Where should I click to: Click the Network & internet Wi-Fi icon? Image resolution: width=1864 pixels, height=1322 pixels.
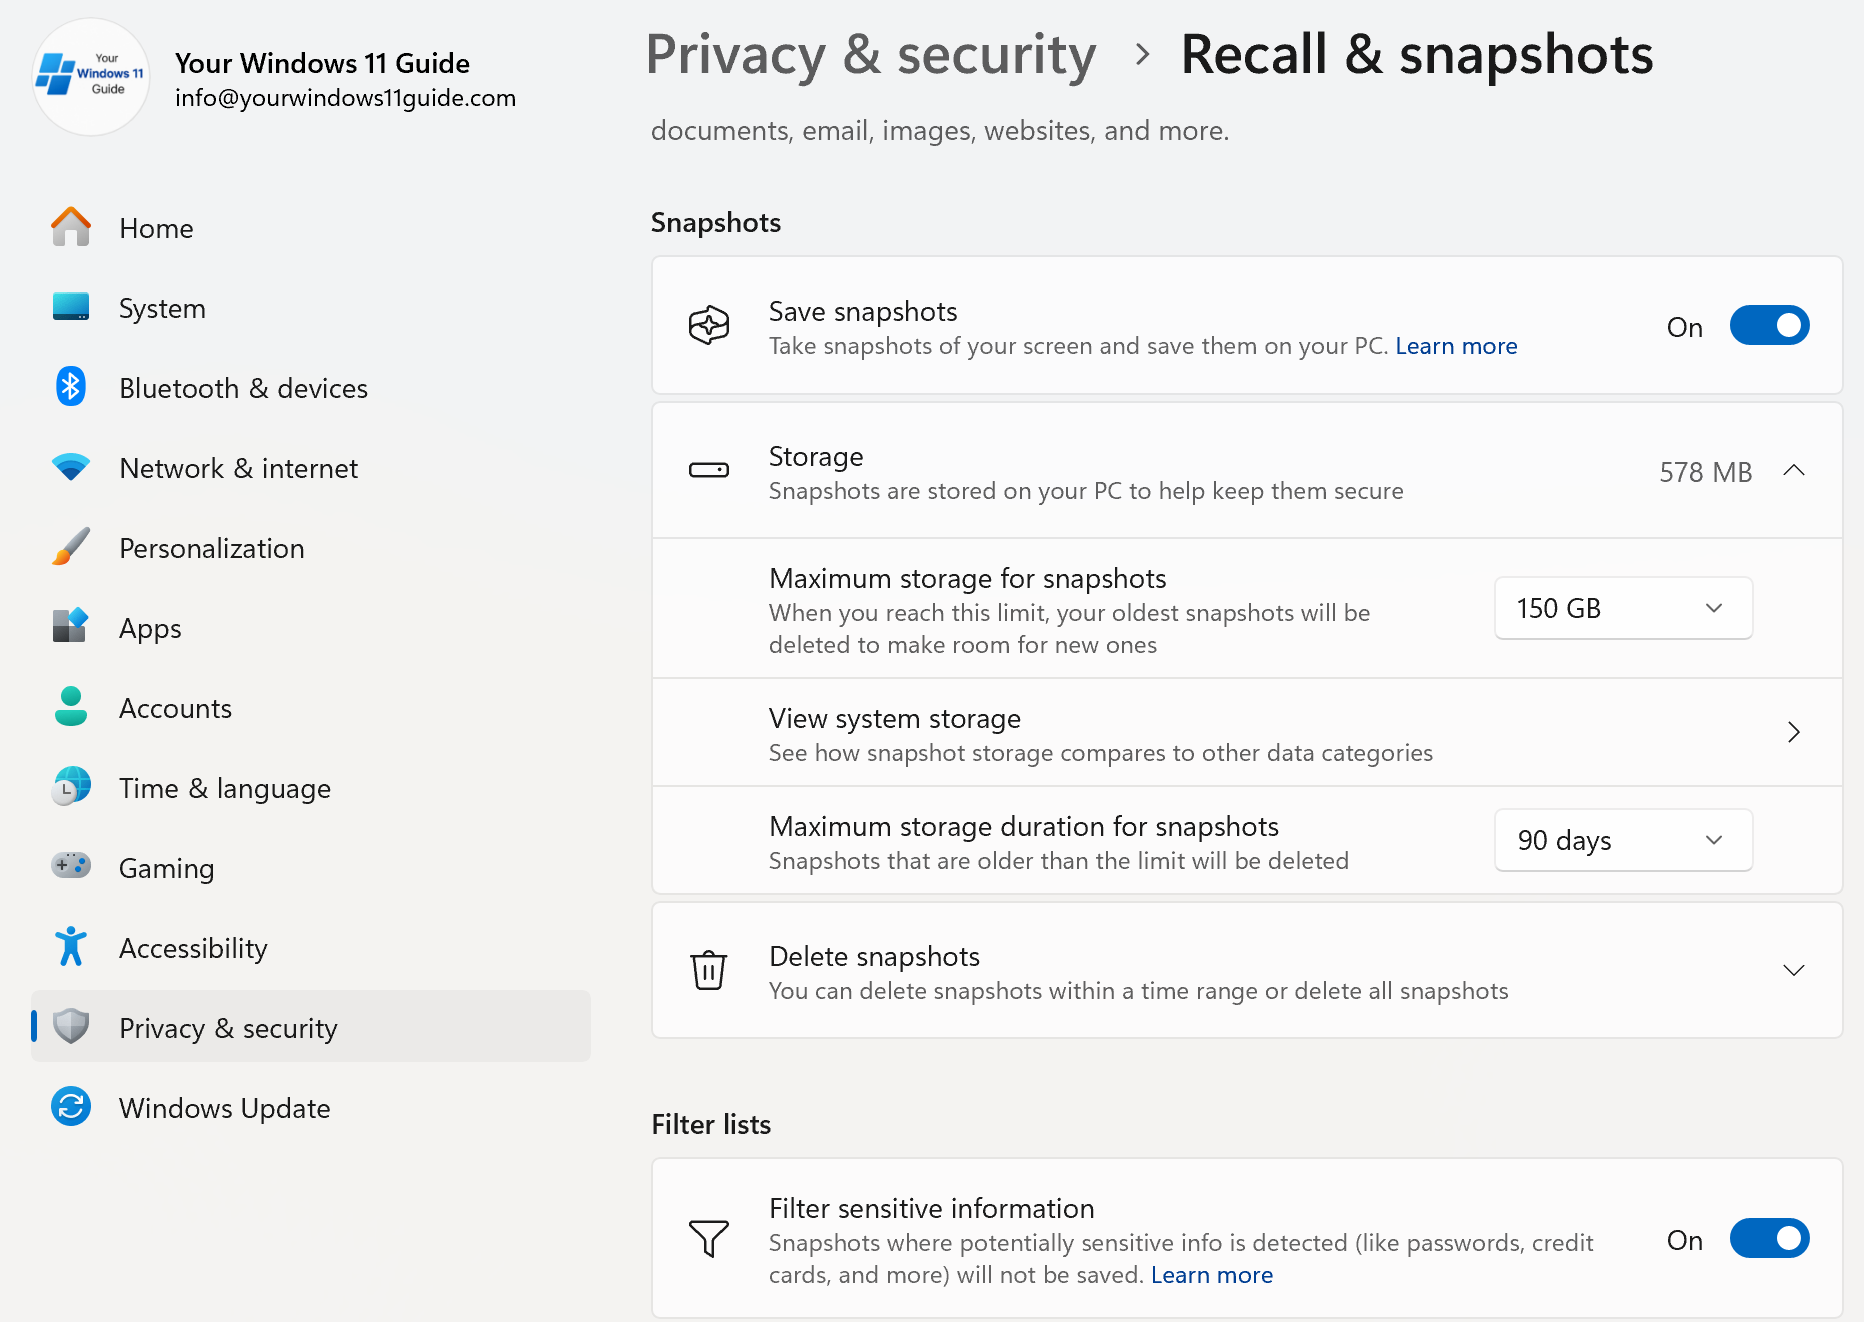click(71, 467)
